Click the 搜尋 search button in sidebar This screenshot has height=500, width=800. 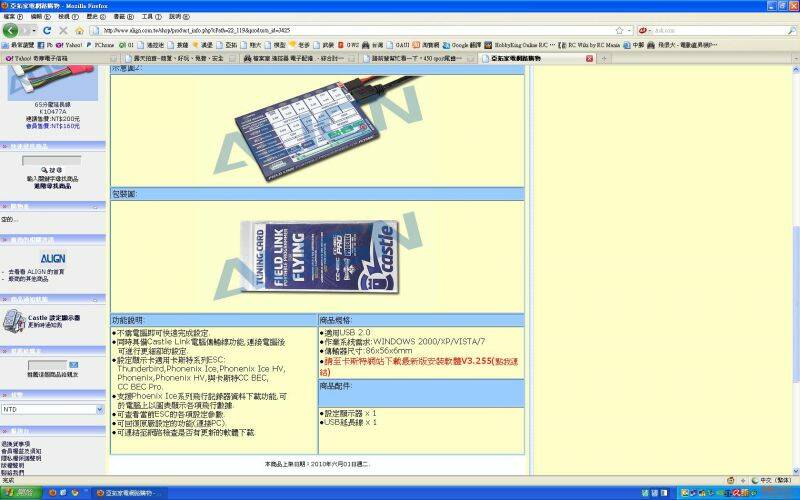click(52, 170)
